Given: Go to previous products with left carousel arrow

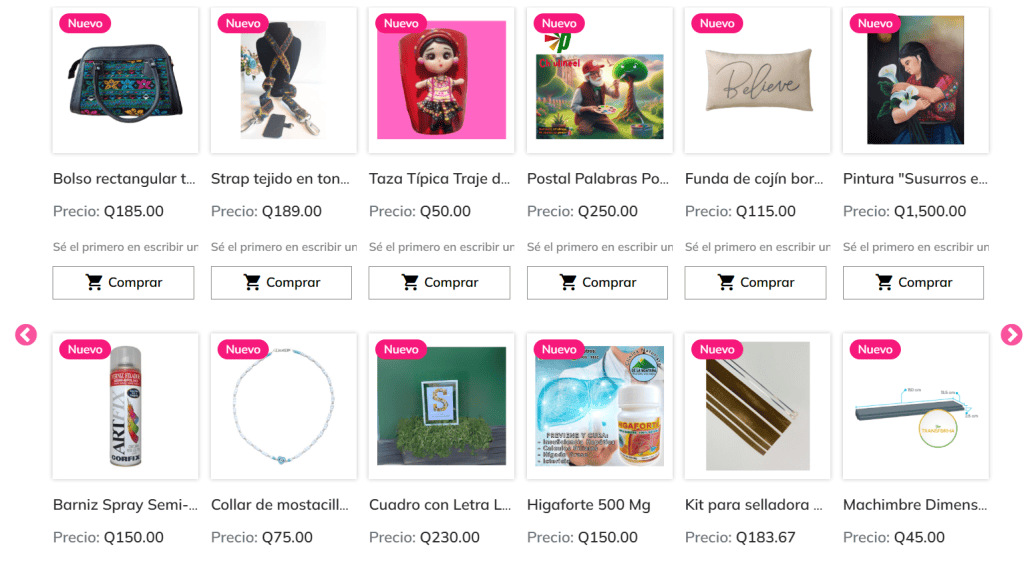Looking at the screenshot, I should pyautogui.click(x=26, y=335).
